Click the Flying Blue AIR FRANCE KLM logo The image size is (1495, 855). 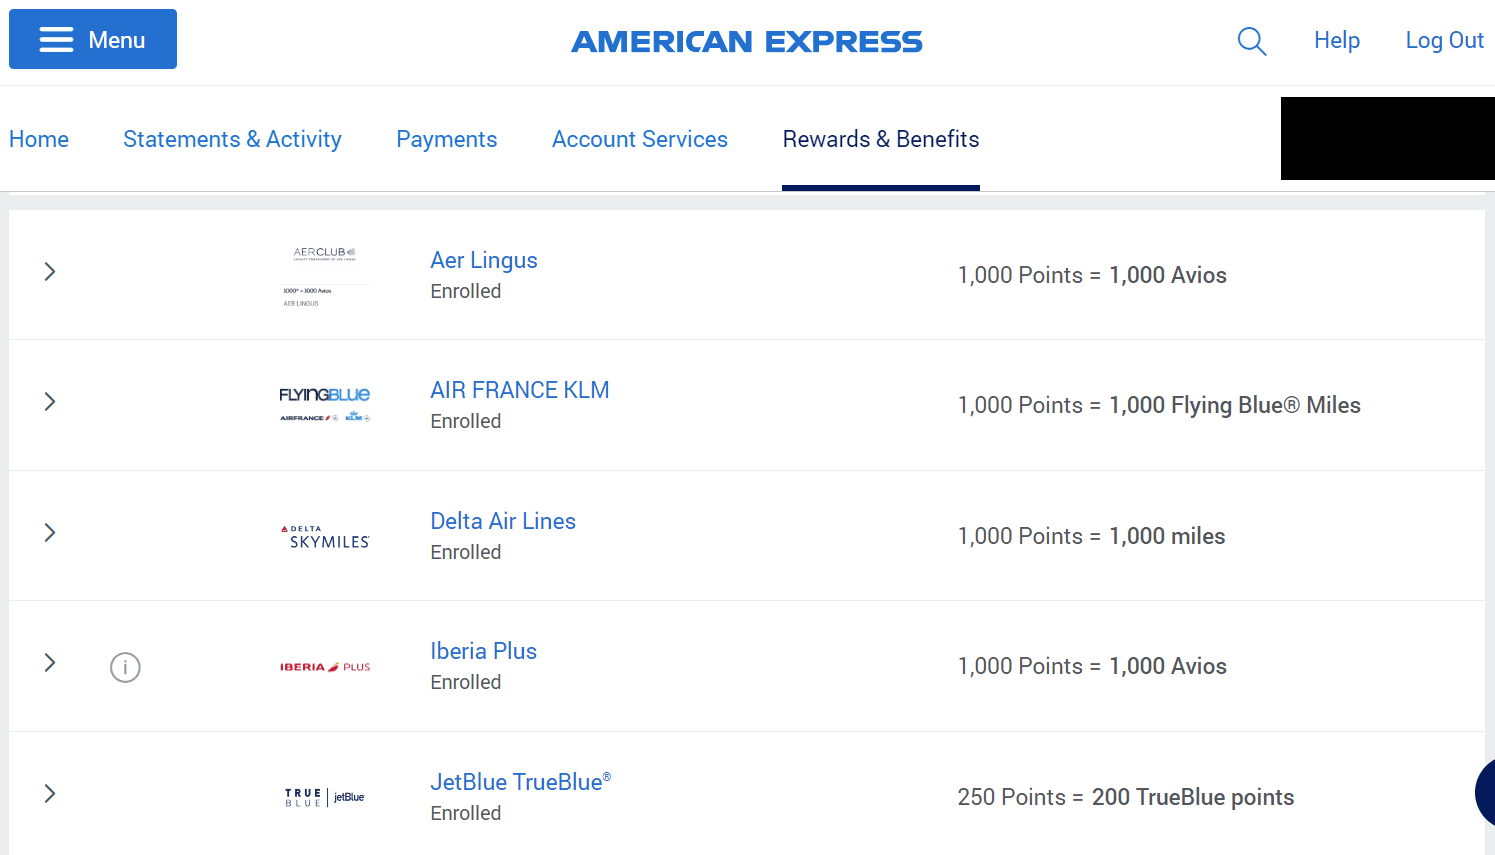pos(324,402)
